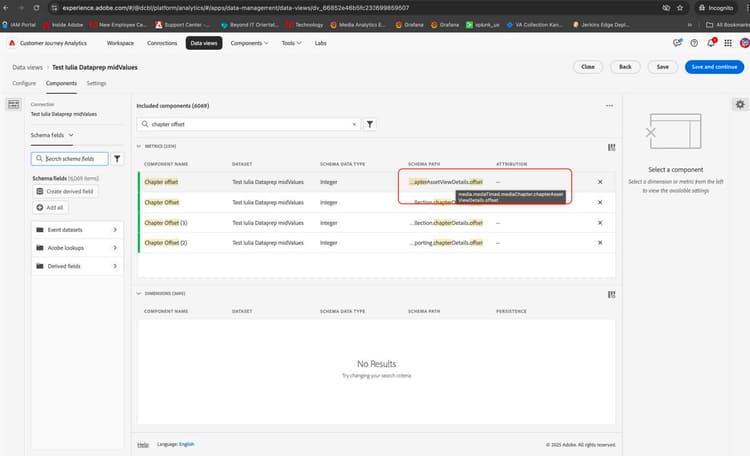This screenshot has width=750, height=456.
Task: Clear the chapter offset search text
Action: [354, 124]
